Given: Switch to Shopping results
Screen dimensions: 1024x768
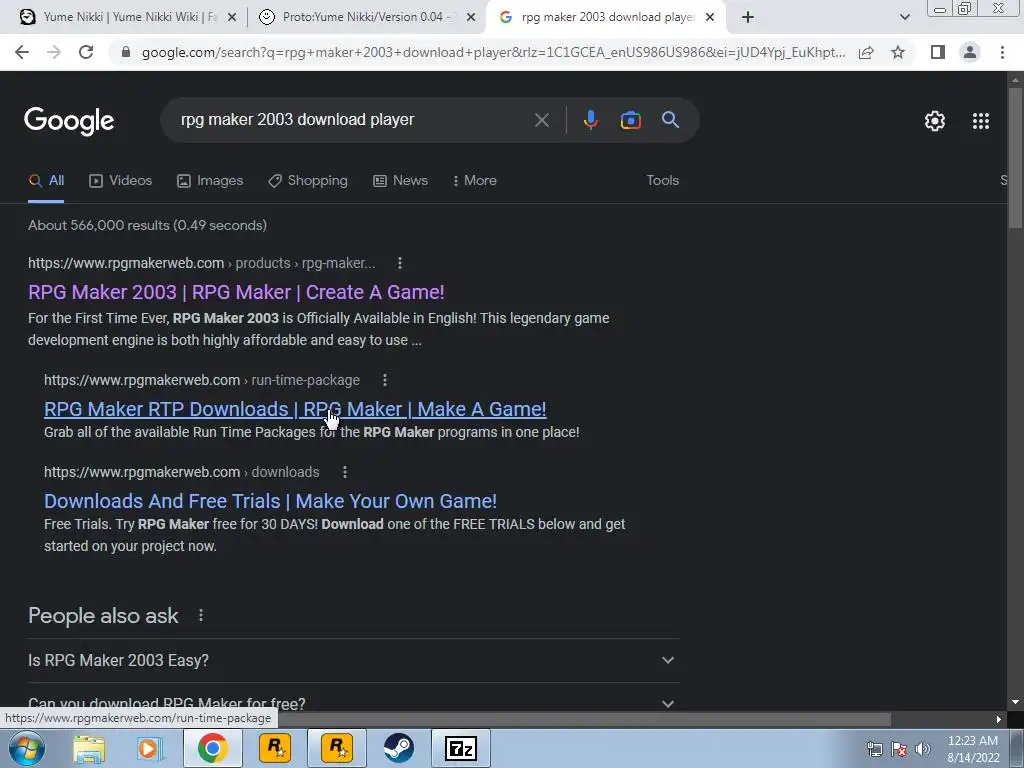Looking at the screenshot, I should 308,180.
